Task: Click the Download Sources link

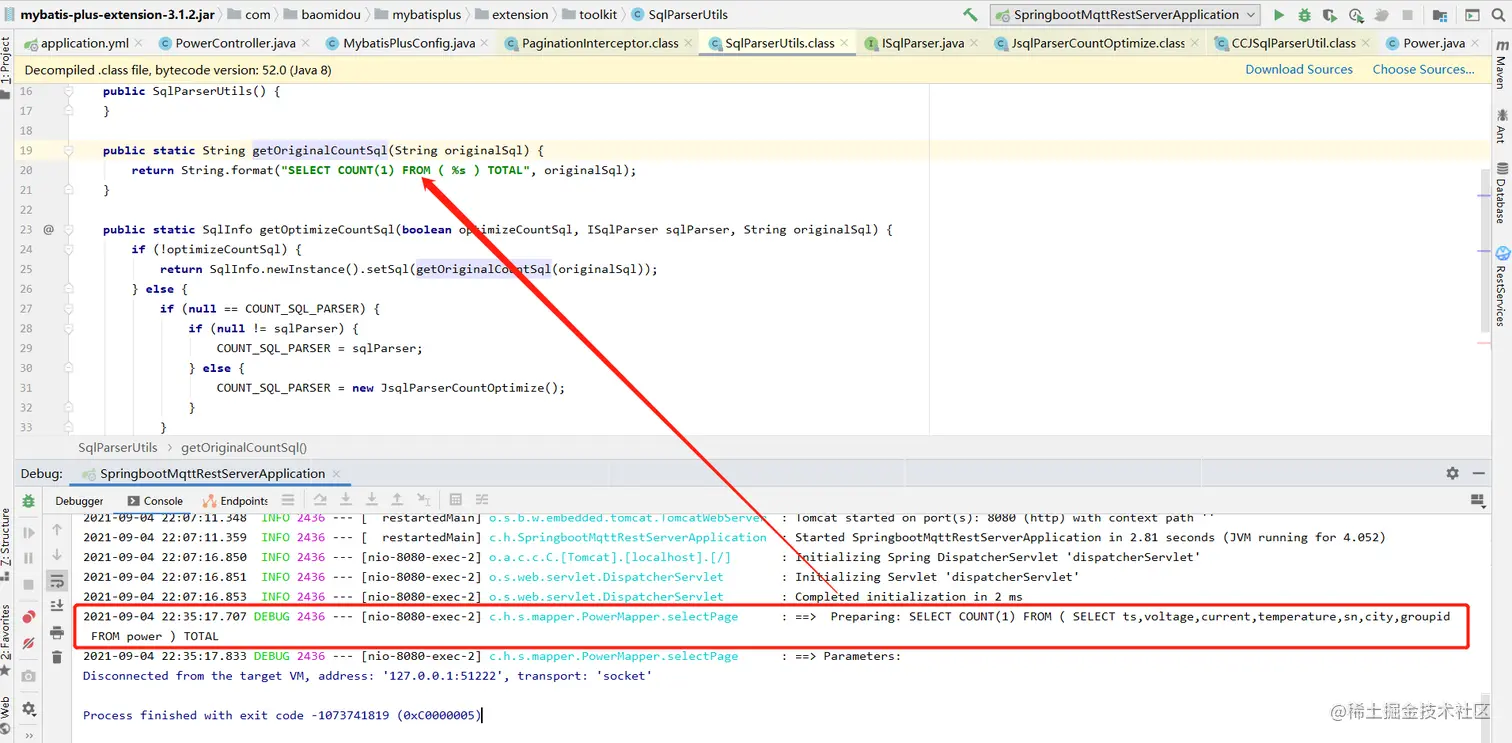Action: pyautogui.click(x=1298, y=69)
